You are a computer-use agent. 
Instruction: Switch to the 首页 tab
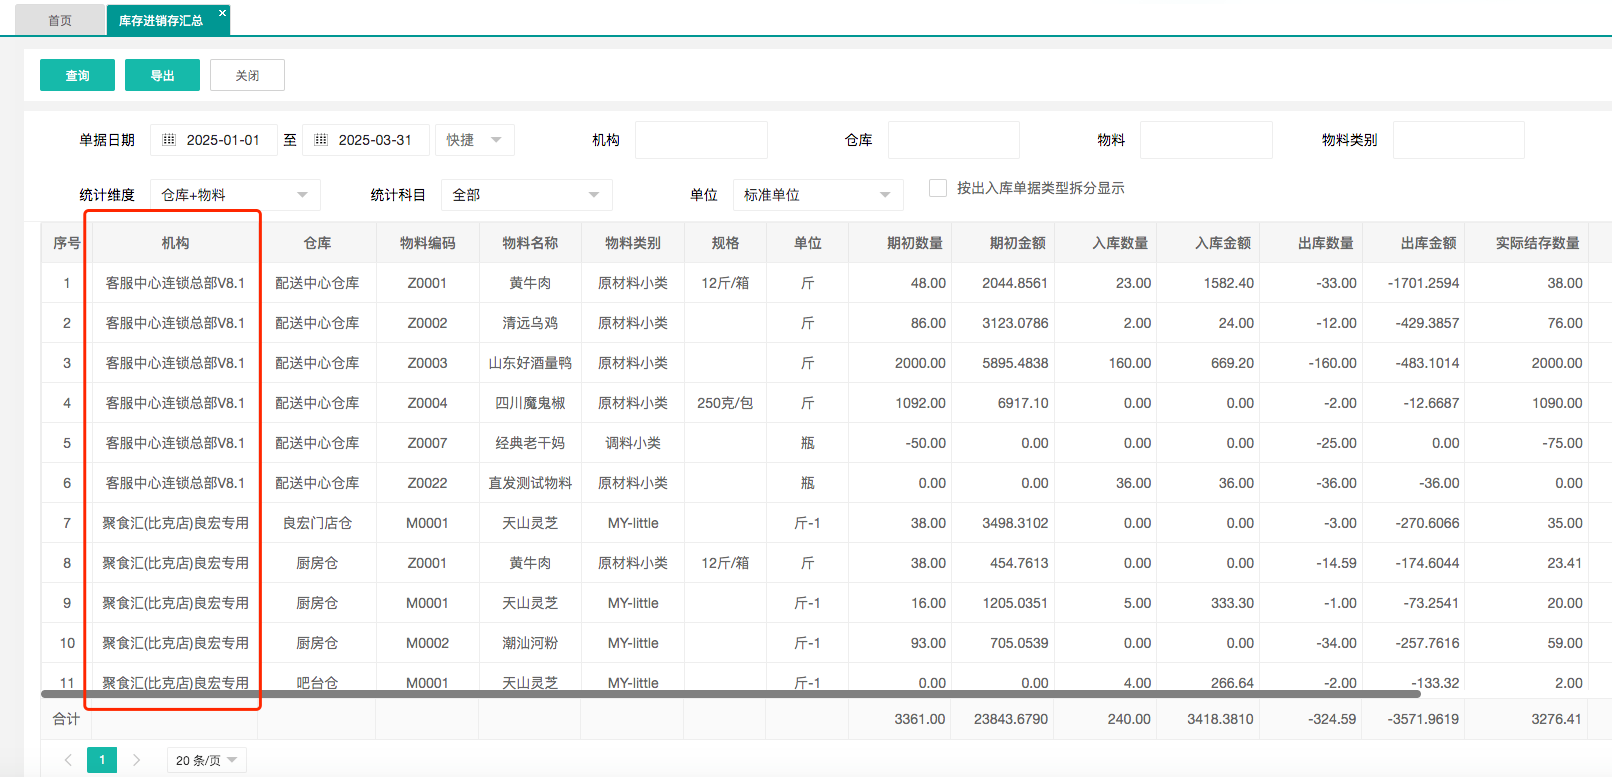point(60,21)
